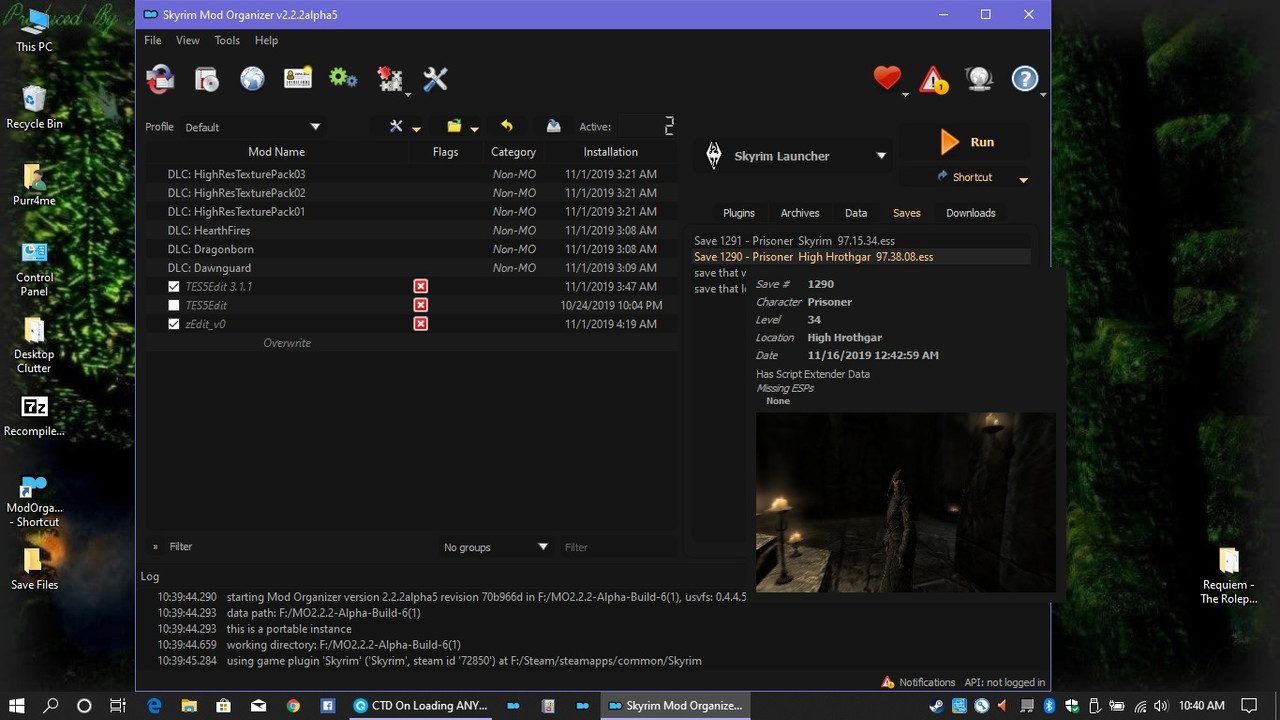Click the mod list Filter input field

tap(617, 547)
